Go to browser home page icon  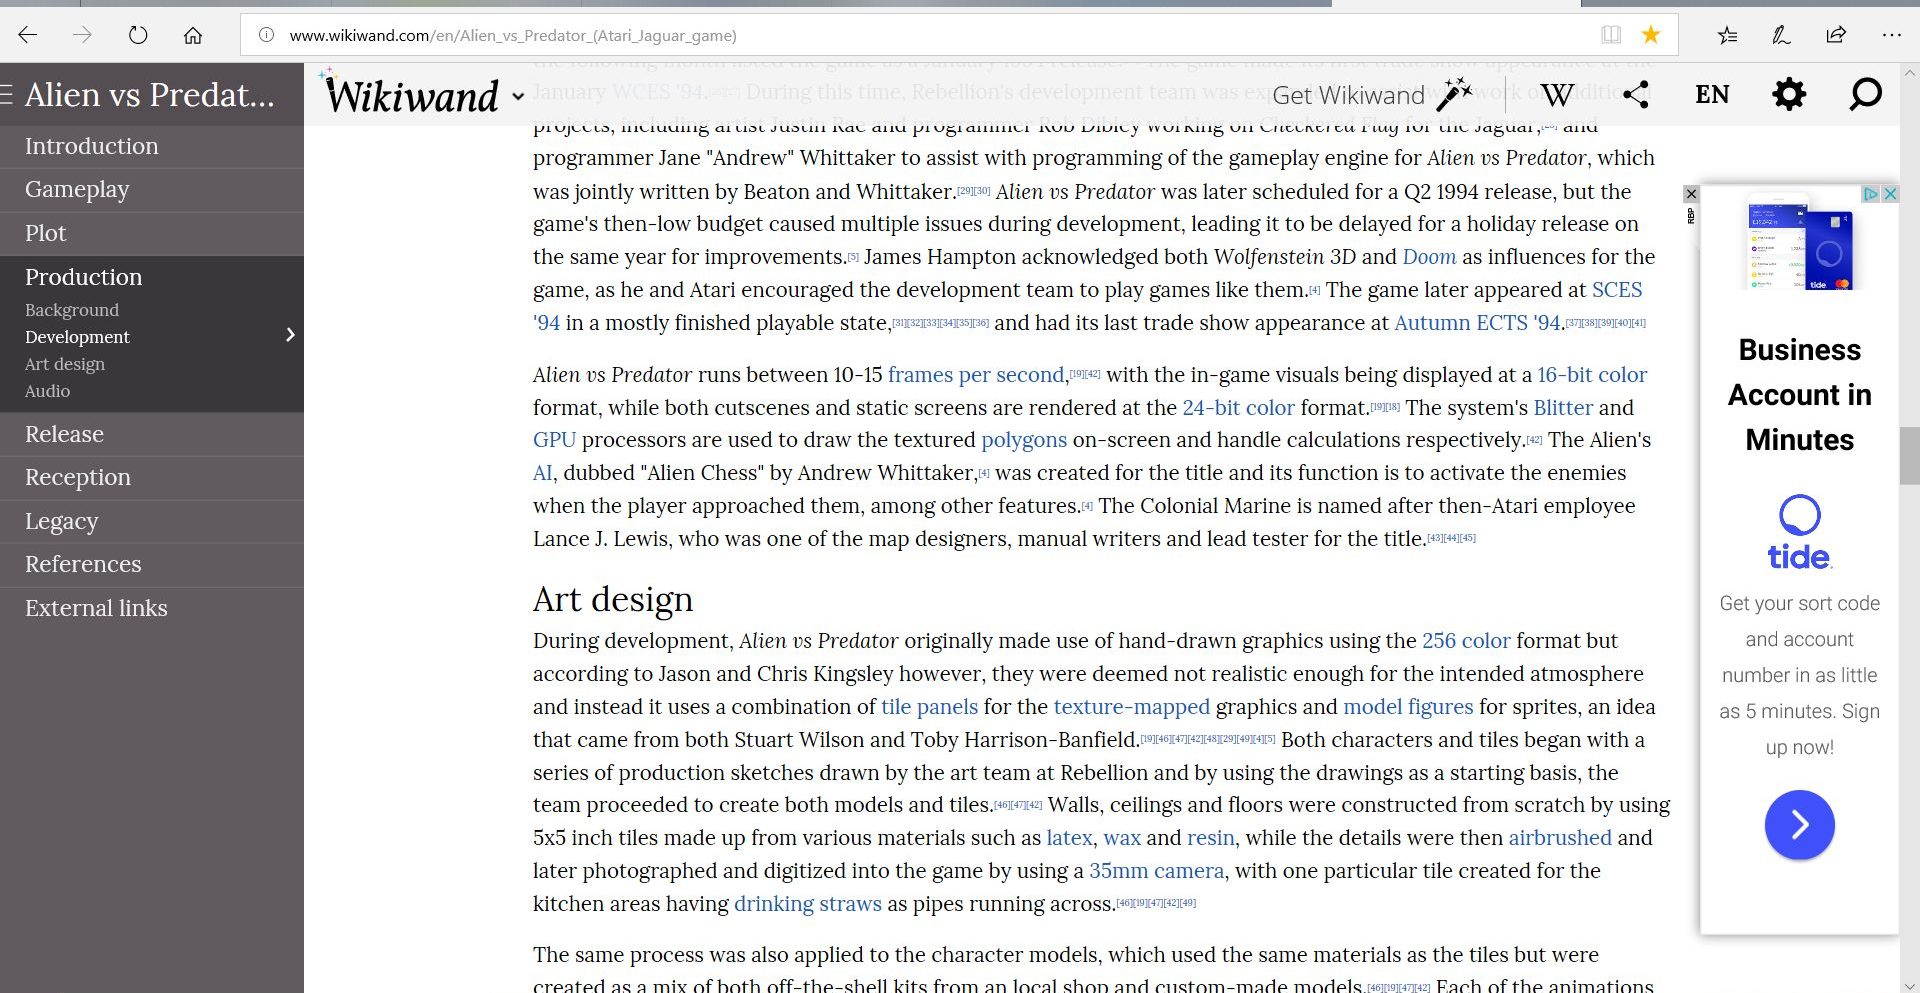pyautogui.click(x=193, y=35)
